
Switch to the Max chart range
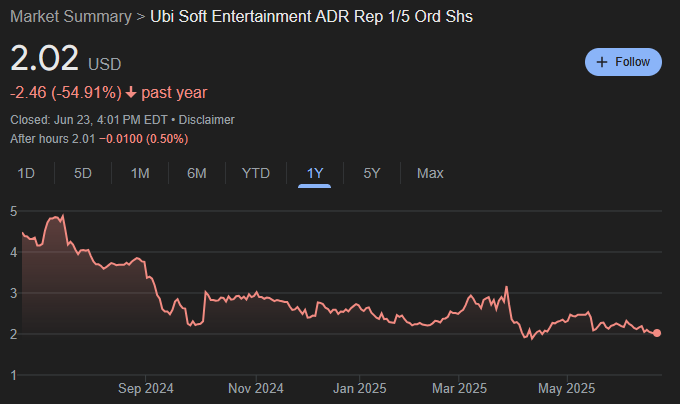430,173
